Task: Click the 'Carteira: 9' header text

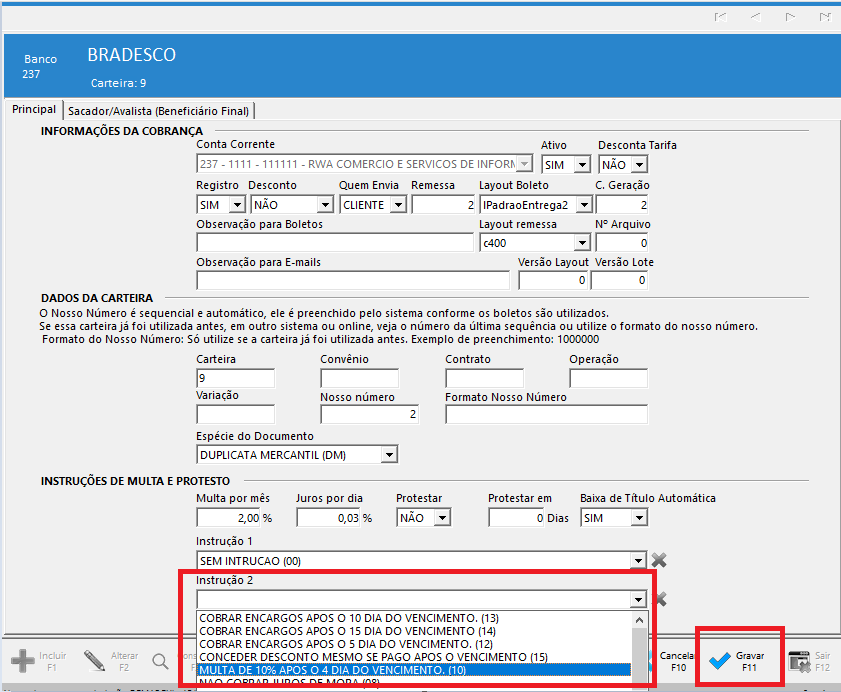Action: point(118,83)
